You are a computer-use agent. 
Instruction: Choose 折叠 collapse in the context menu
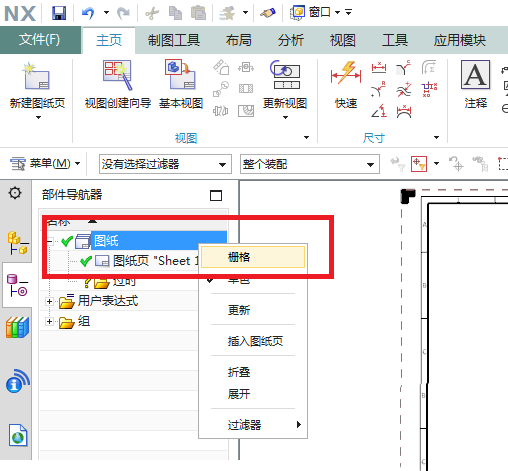(253, 372)
